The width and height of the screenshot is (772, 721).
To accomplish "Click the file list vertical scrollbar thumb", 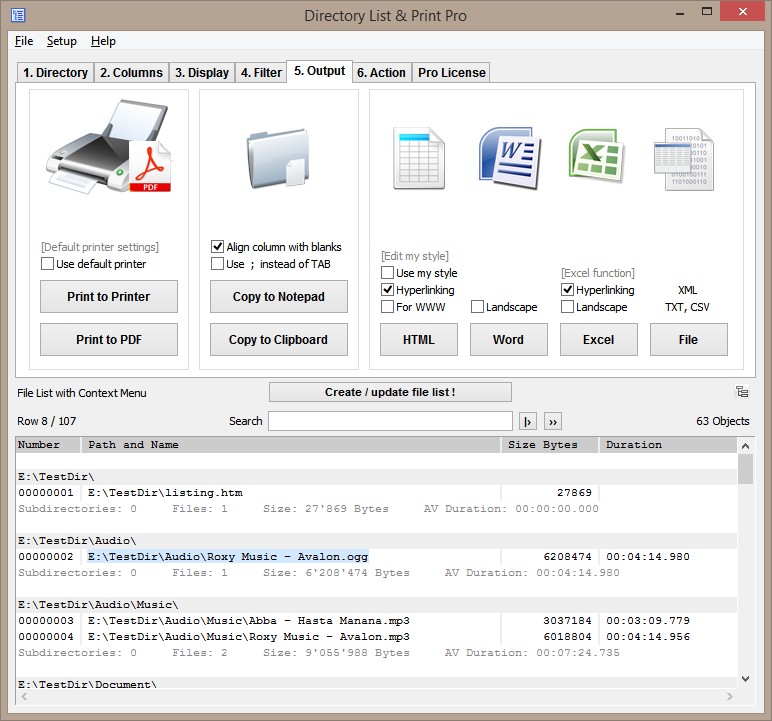I will pyautogui.click(x=745, y=469).
